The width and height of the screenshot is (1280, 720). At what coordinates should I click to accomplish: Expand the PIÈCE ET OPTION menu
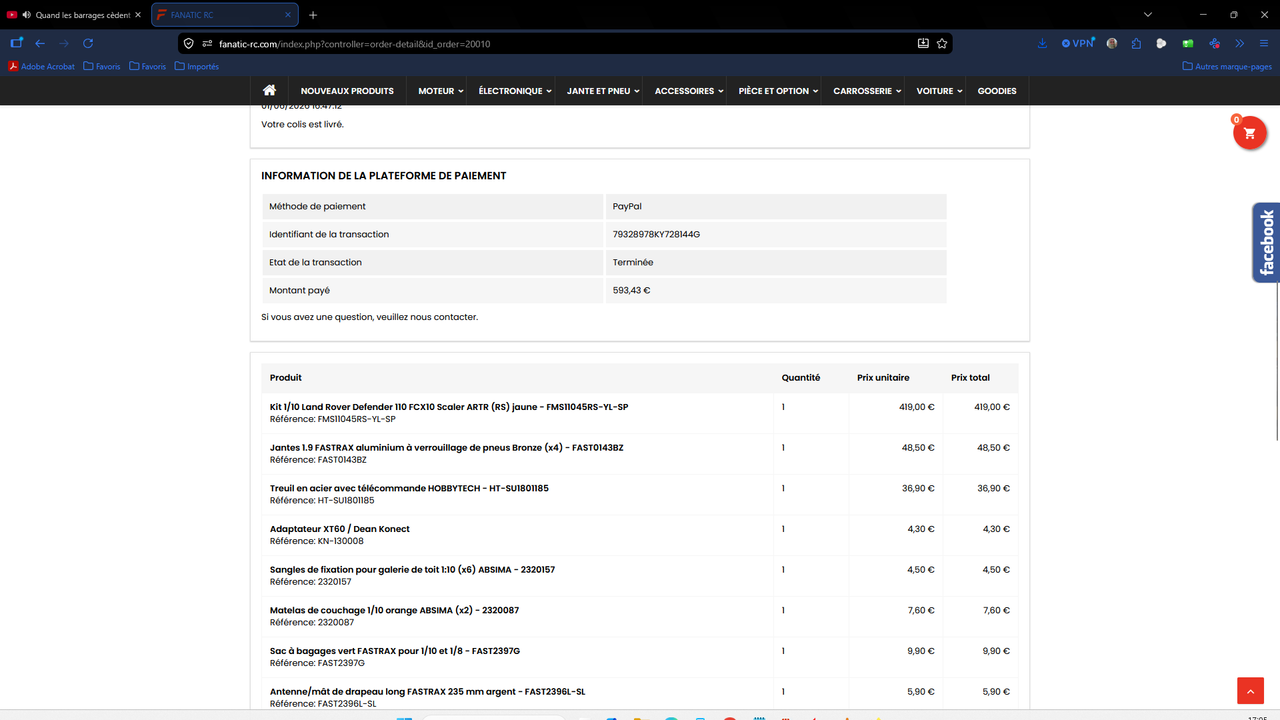coord(778,91)
